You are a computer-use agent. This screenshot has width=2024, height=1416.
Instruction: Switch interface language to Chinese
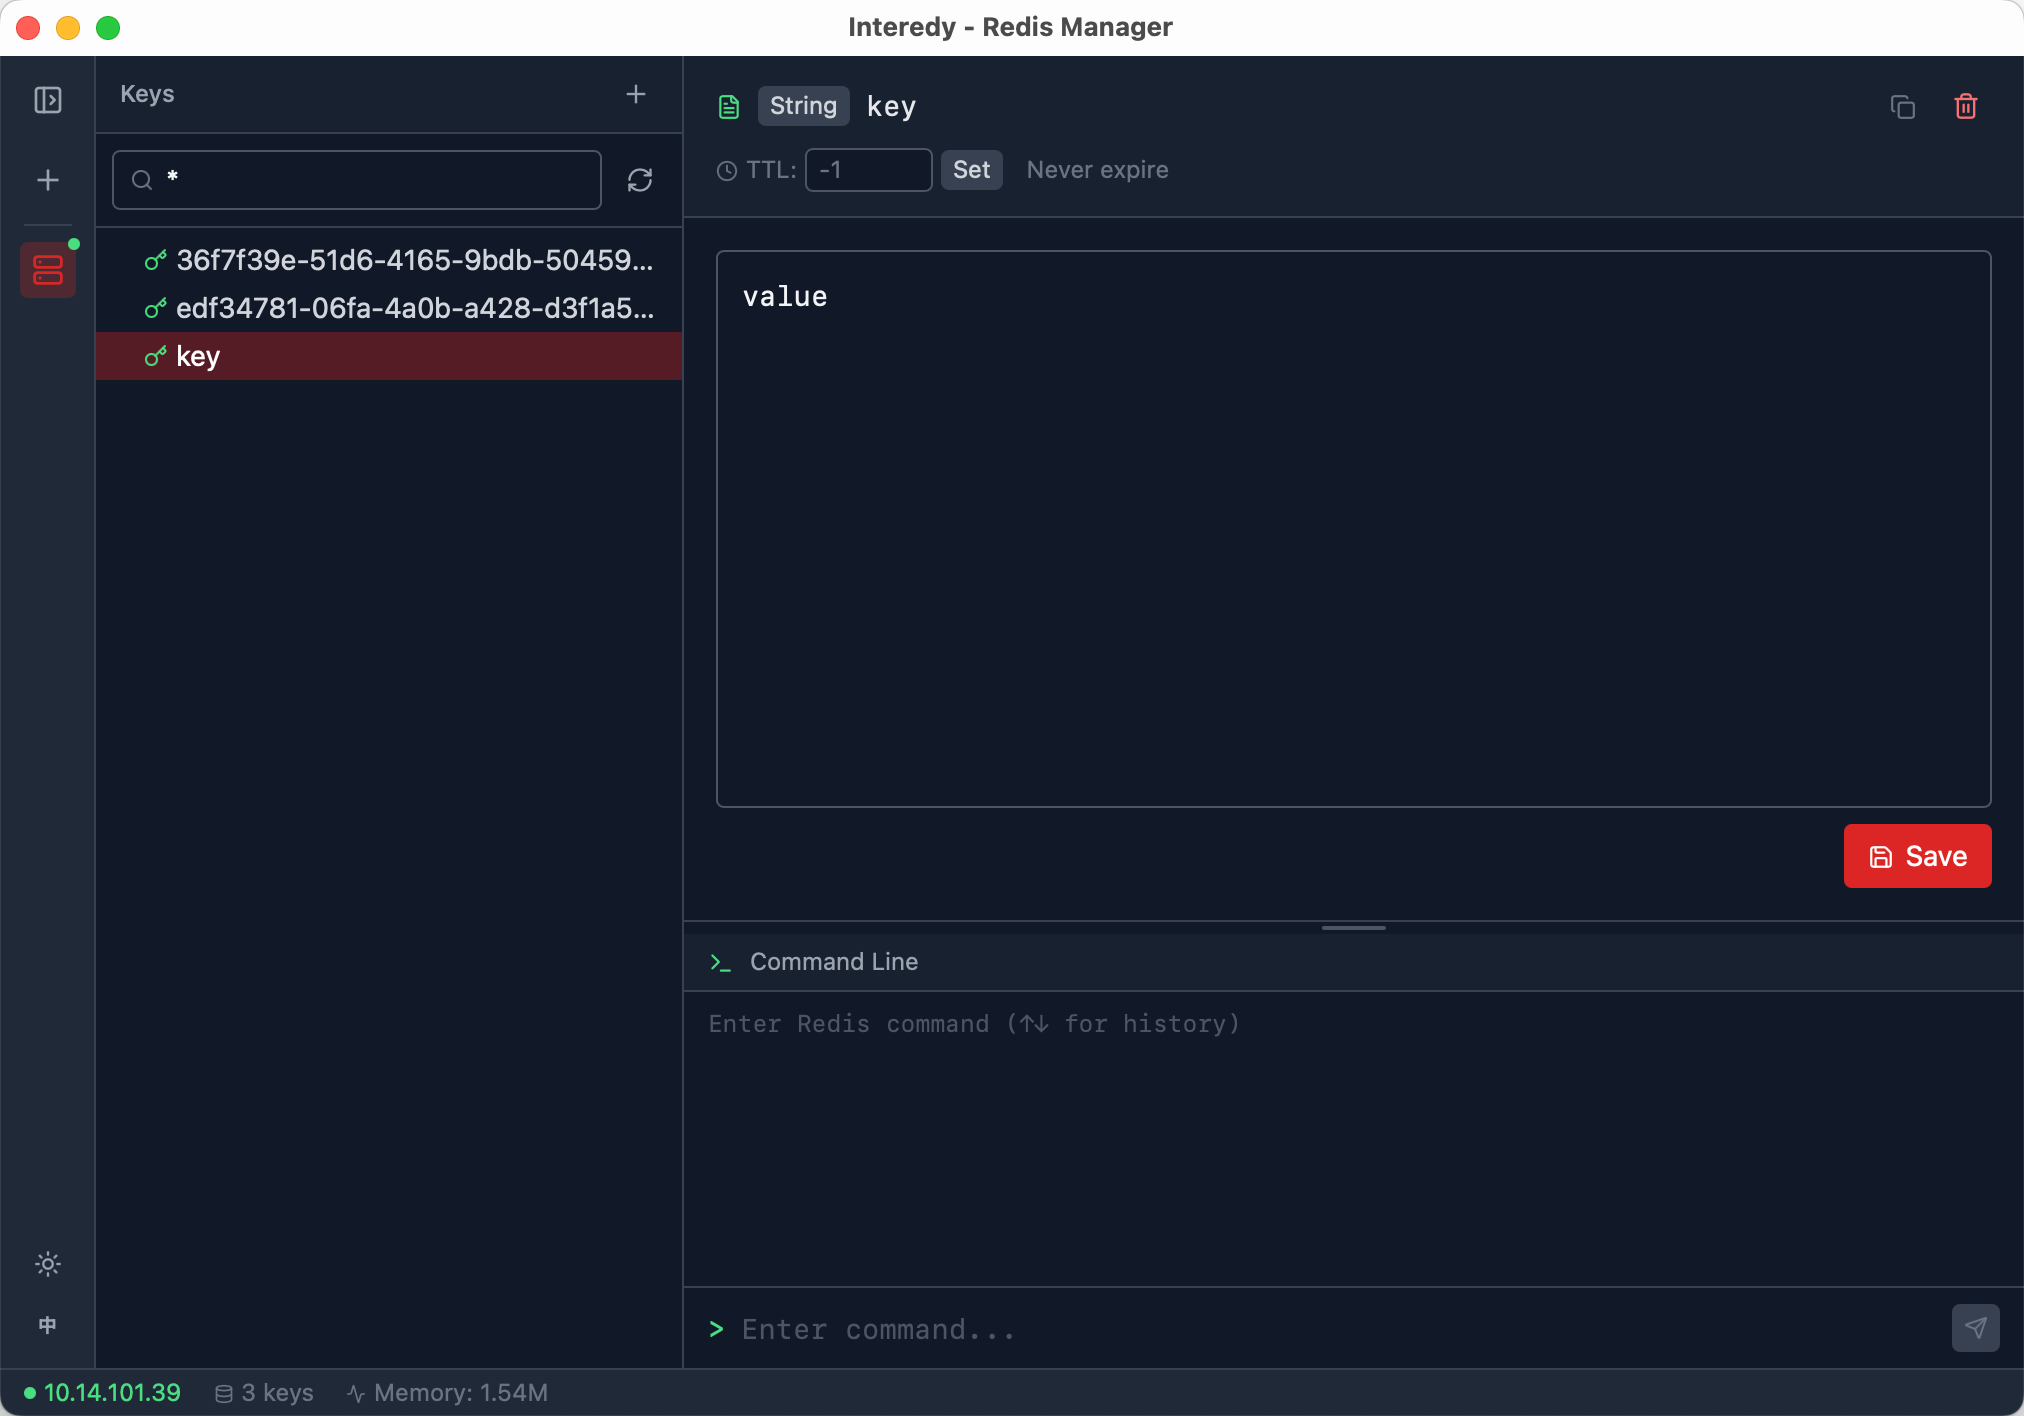click(x=48, y=1325)
